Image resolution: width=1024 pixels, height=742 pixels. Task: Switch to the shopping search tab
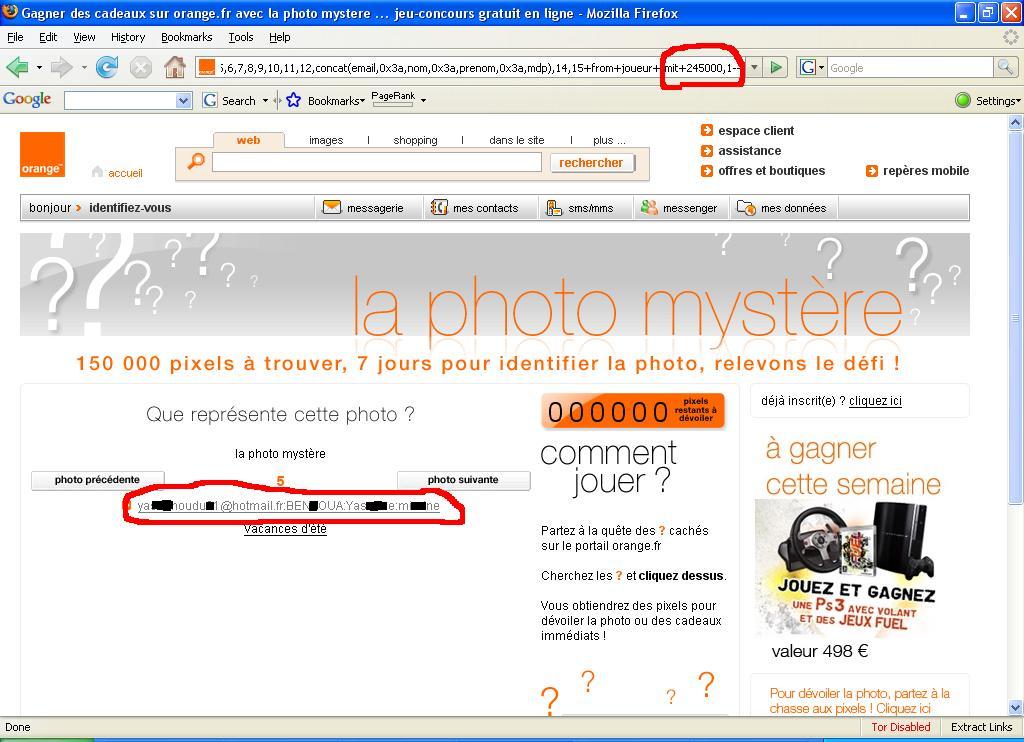pyautogui.click(x=415, y=140)
